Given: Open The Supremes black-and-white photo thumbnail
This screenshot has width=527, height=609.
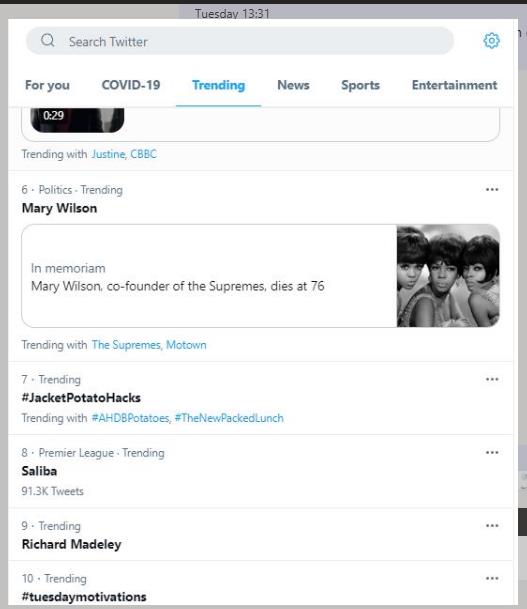Looking at the screenshot, I should click(x=448, y=276).
